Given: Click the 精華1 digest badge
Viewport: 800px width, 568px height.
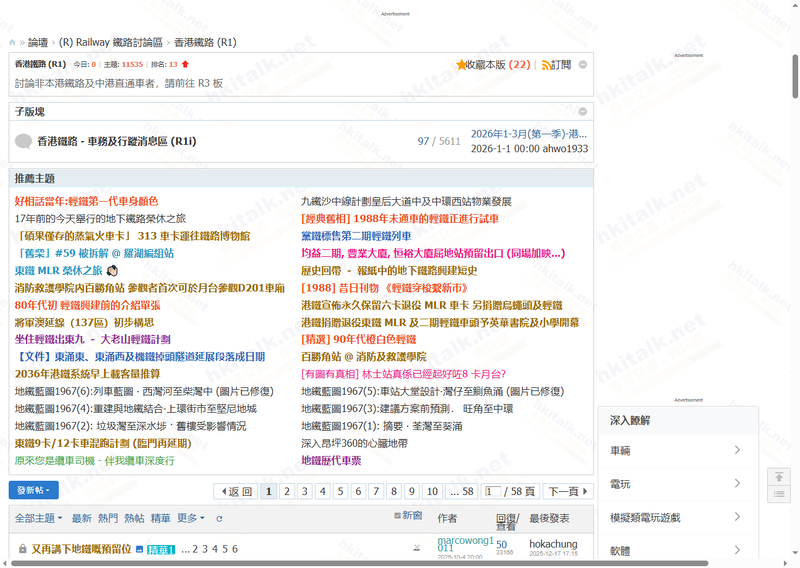Looking at the screenshot, I should coord(161,550).
